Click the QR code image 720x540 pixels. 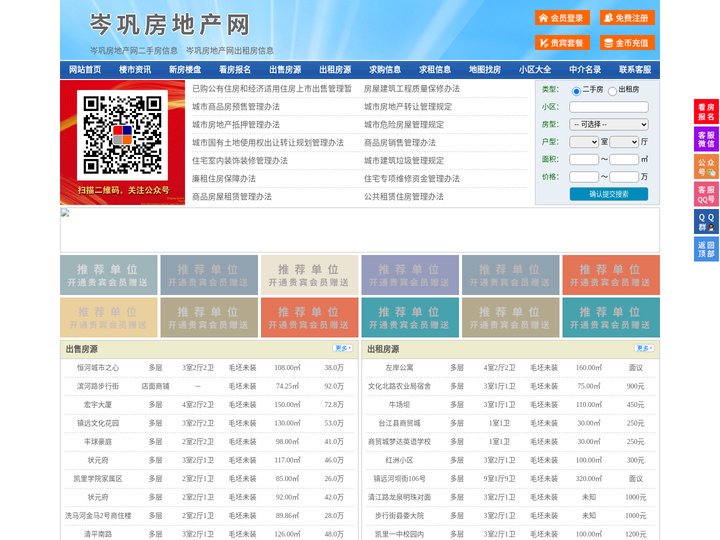coord(122,135)
